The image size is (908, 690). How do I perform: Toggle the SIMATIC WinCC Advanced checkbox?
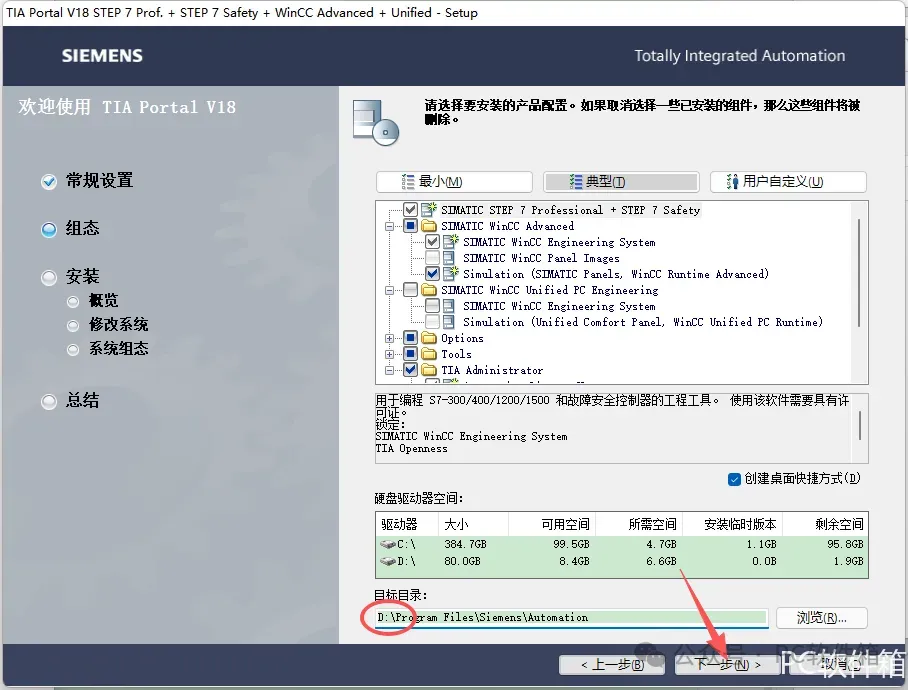pyautogui.click(x=411, y=226)
